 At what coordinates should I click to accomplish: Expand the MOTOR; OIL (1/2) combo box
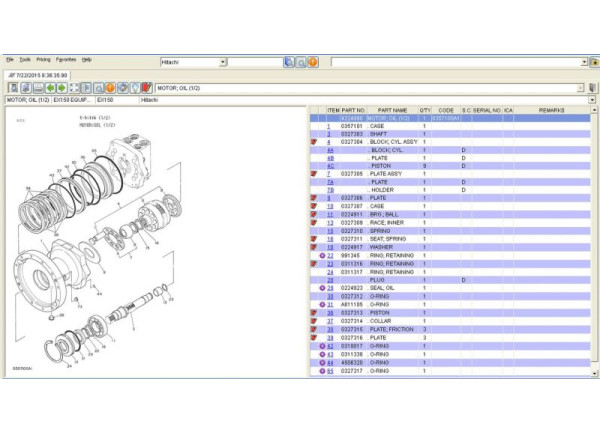pyautogui.click(x=580, y=88)
